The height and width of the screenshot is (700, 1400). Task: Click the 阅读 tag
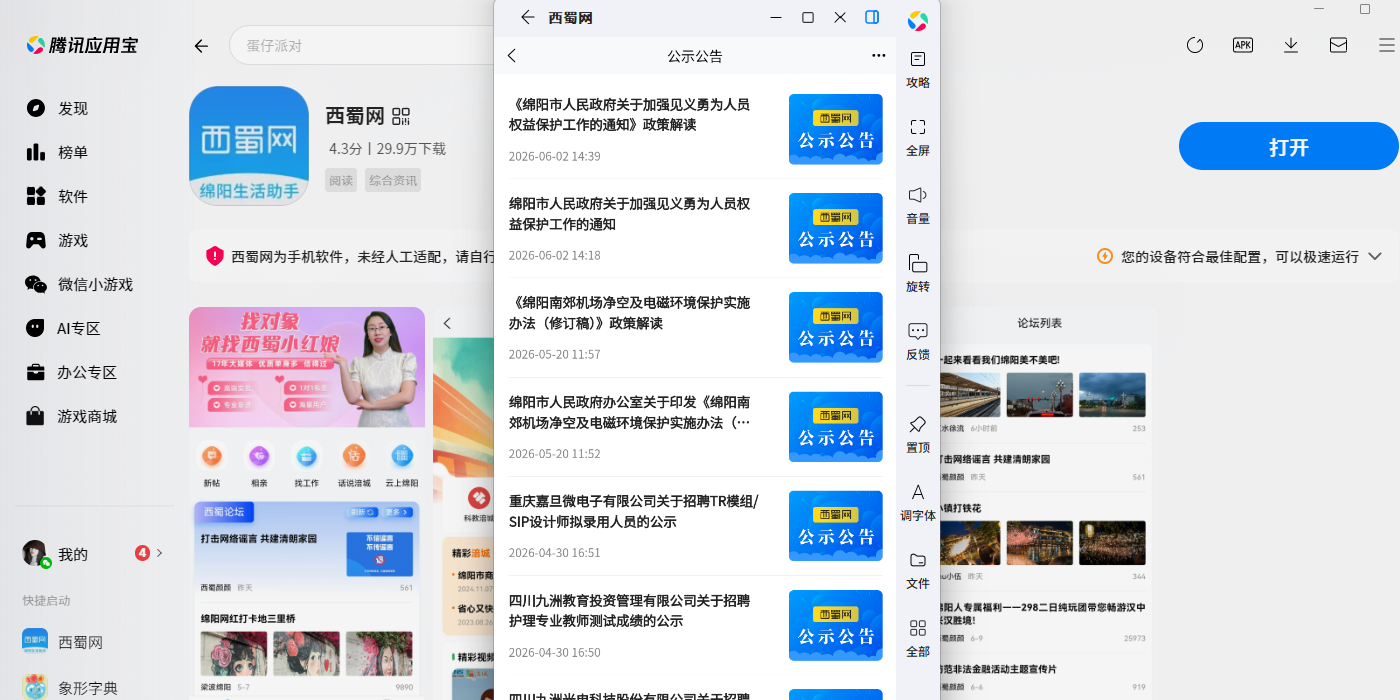pos(341,180)
